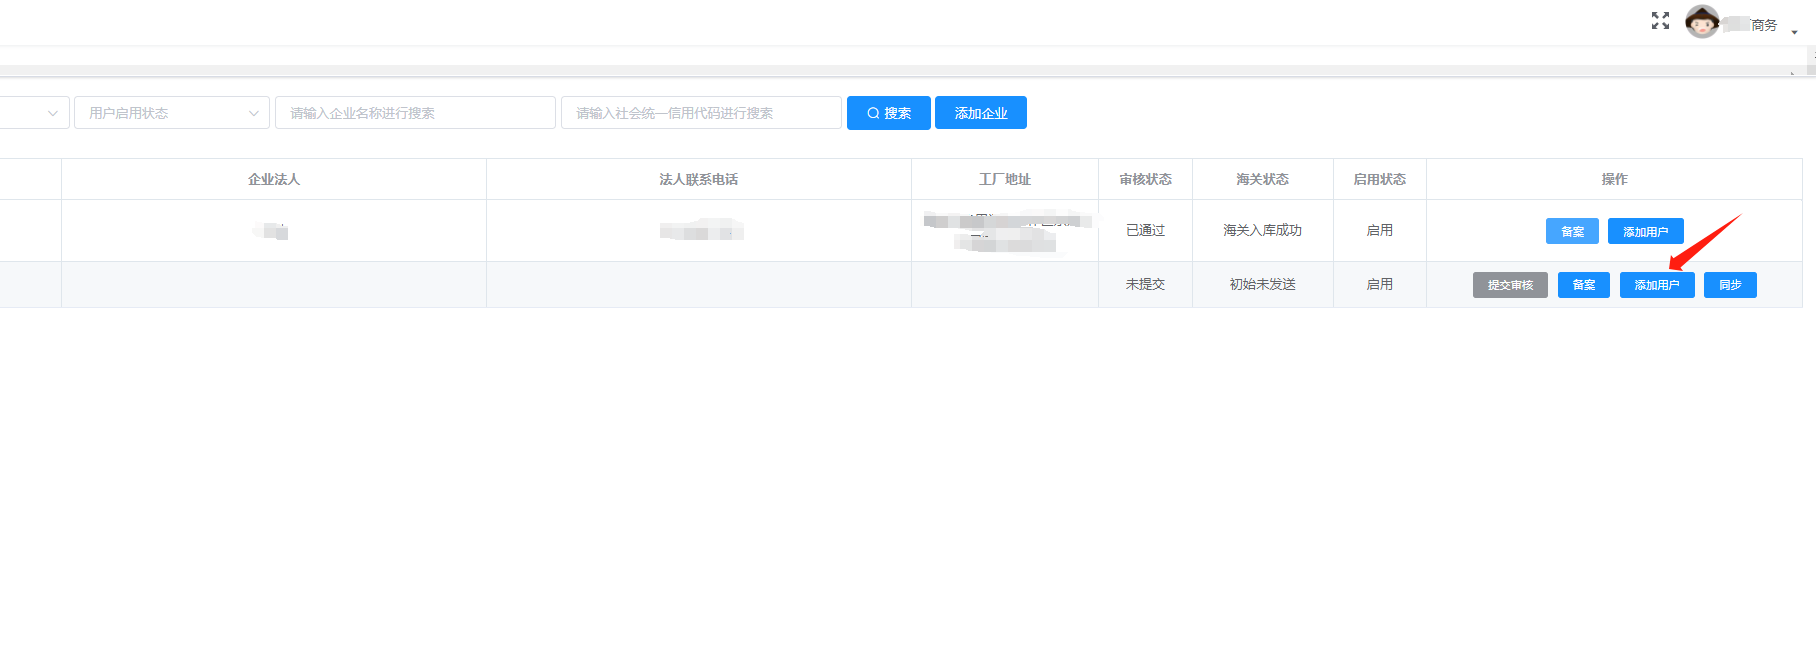This screenshot has width=1816, height=672.
Task: Click the 添加企业 button
Action: coord(980,113)
